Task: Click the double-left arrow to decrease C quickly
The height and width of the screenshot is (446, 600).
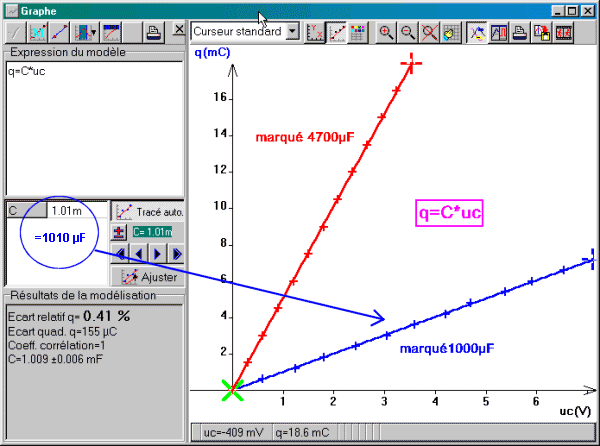Action: click(x=121, y=253)
